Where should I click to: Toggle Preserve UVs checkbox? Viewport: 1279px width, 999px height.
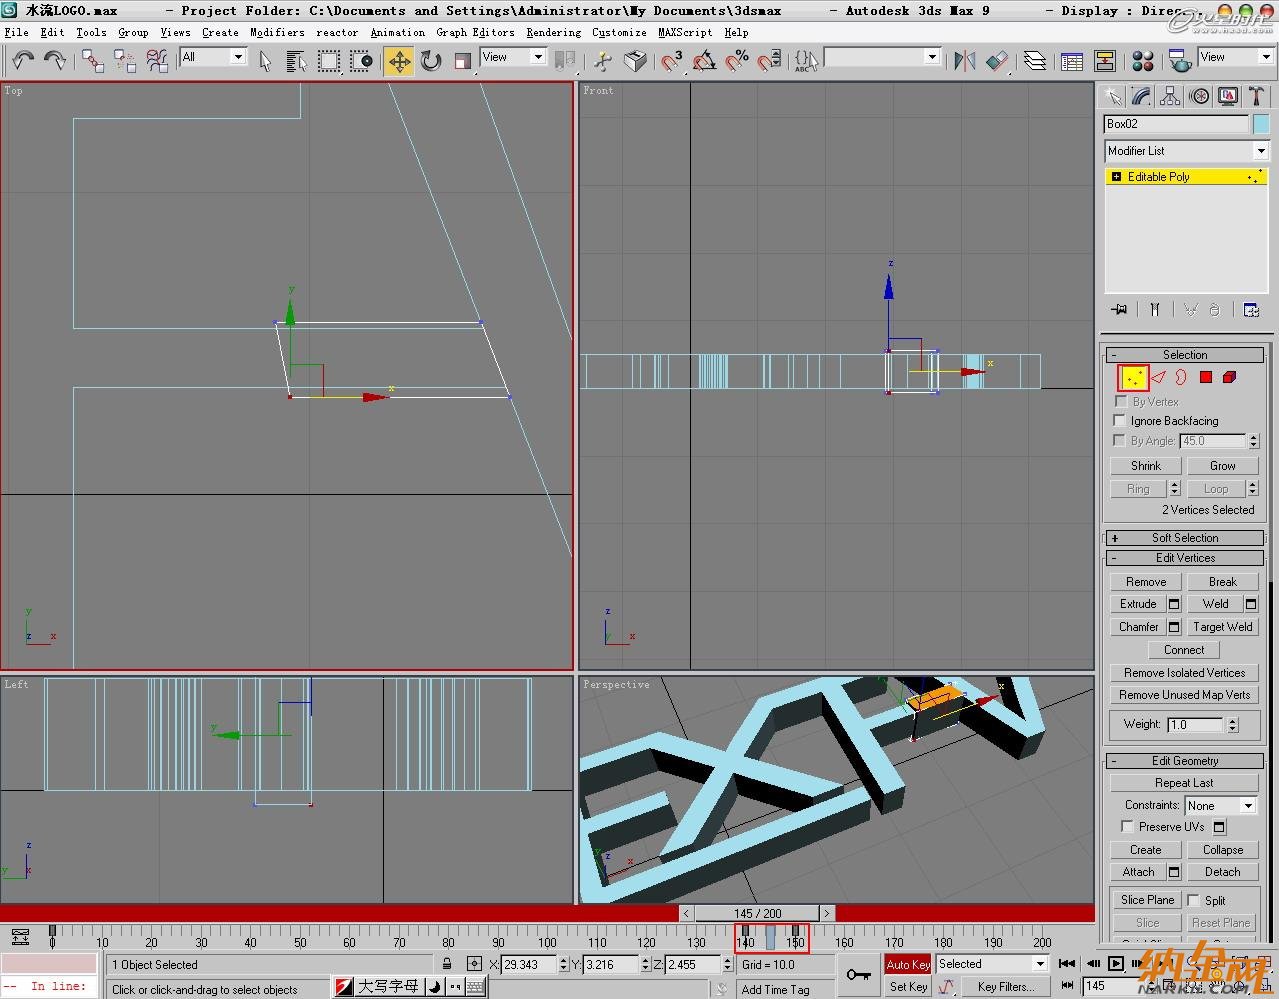(x=1128, y=827)
